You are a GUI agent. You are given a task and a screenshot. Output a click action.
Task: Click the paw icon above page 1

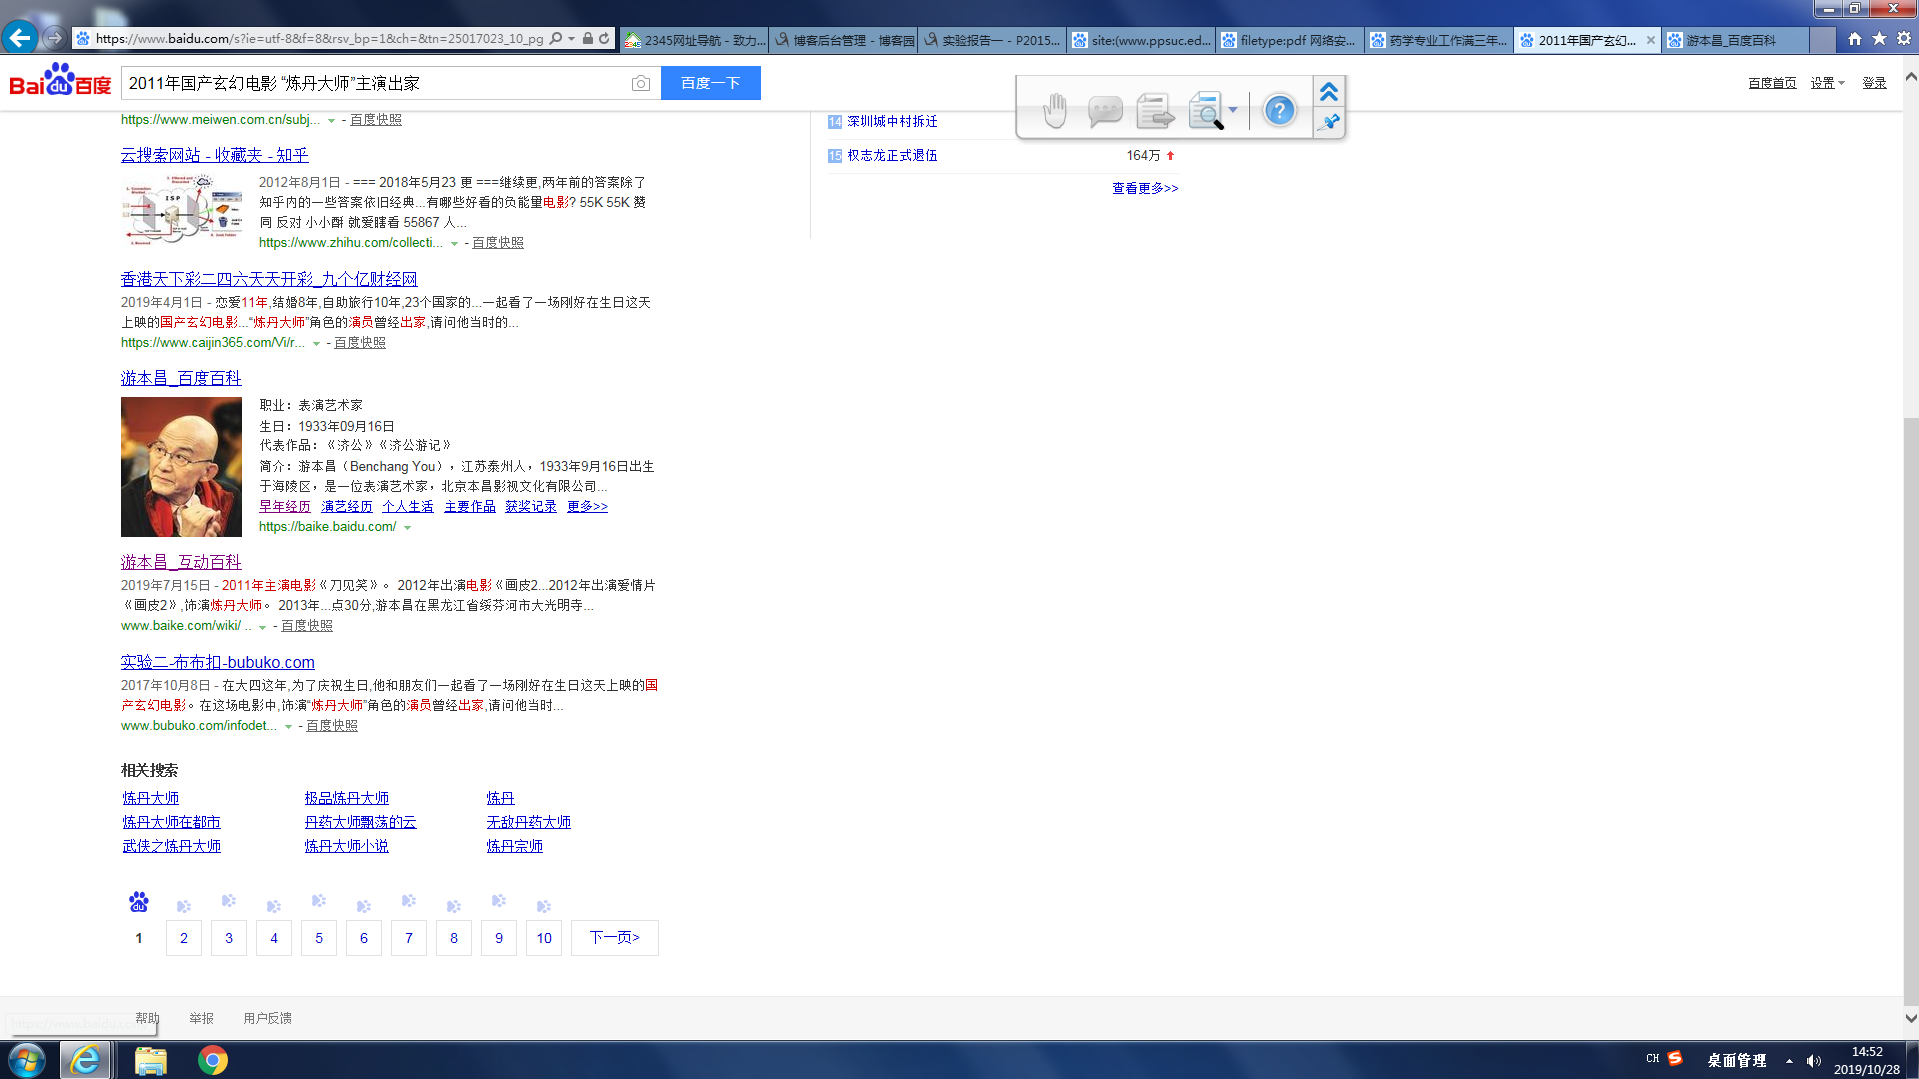point(139,902)
